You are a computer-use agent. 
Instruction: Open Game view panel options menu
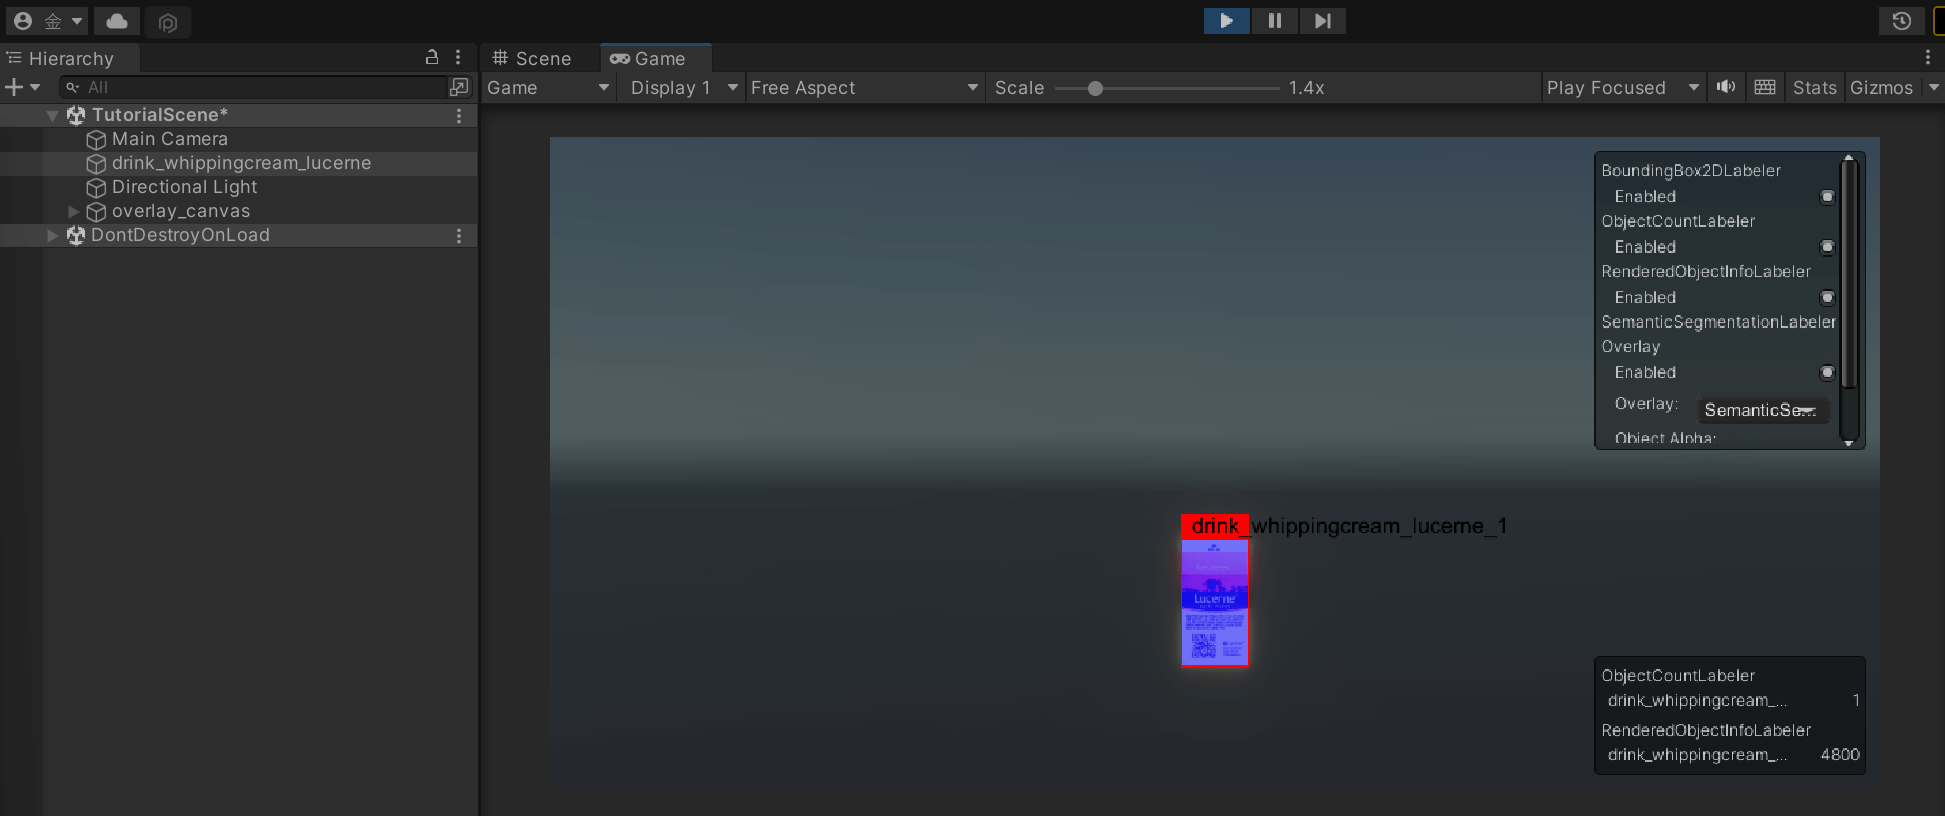(x=1927, y=58)
